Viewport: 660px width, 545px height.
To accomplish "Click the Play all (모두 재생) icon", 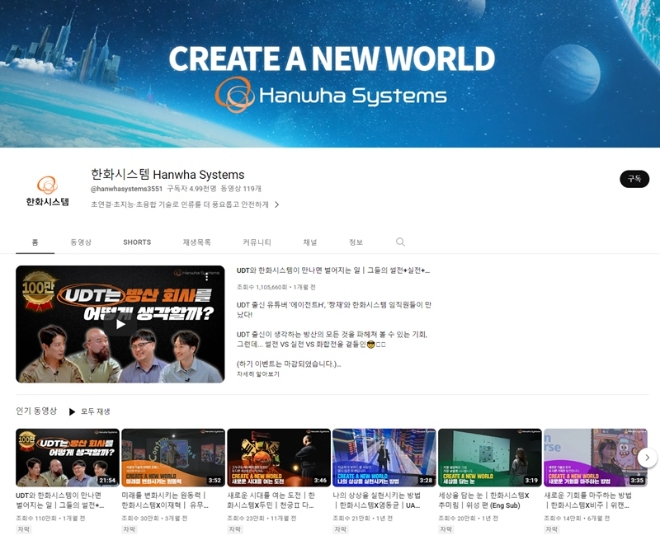I will coord(72,411).
